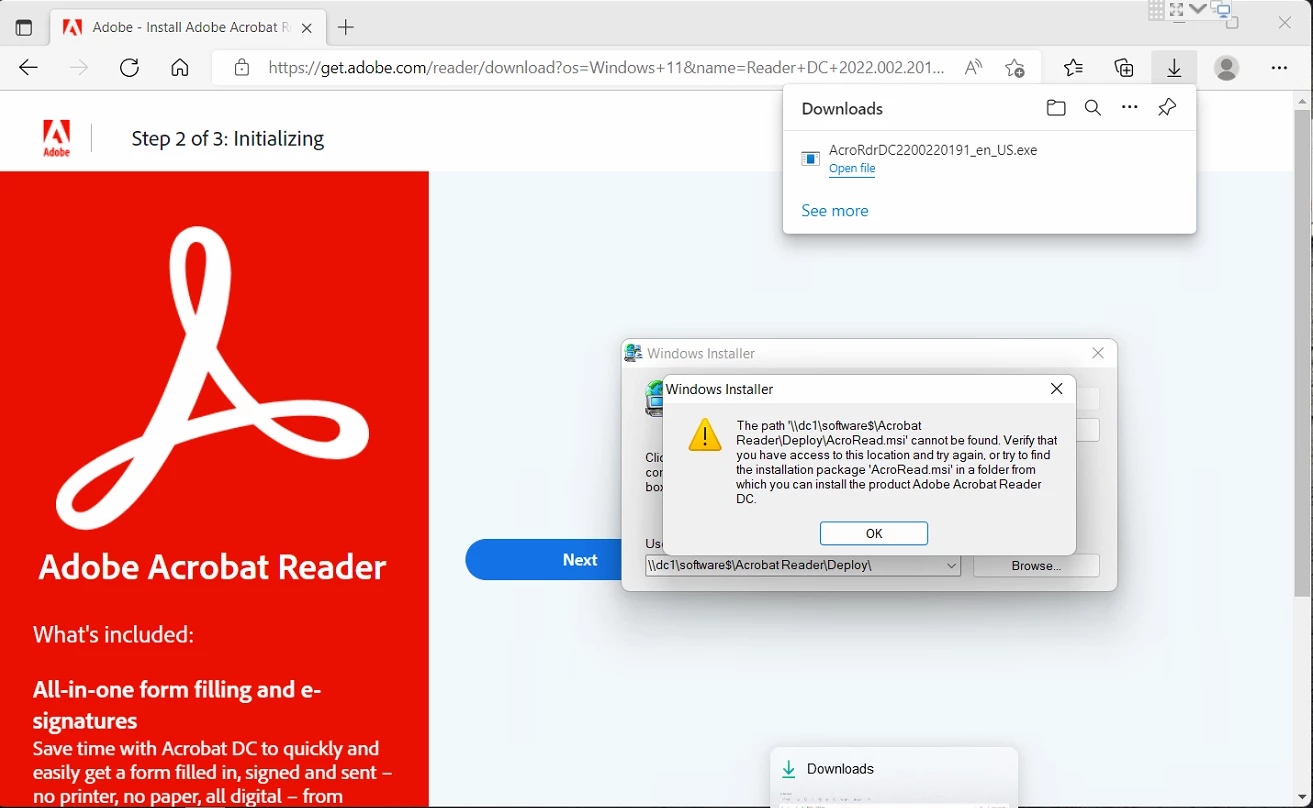Click OK in the Windows Installer error

[874, 533]
